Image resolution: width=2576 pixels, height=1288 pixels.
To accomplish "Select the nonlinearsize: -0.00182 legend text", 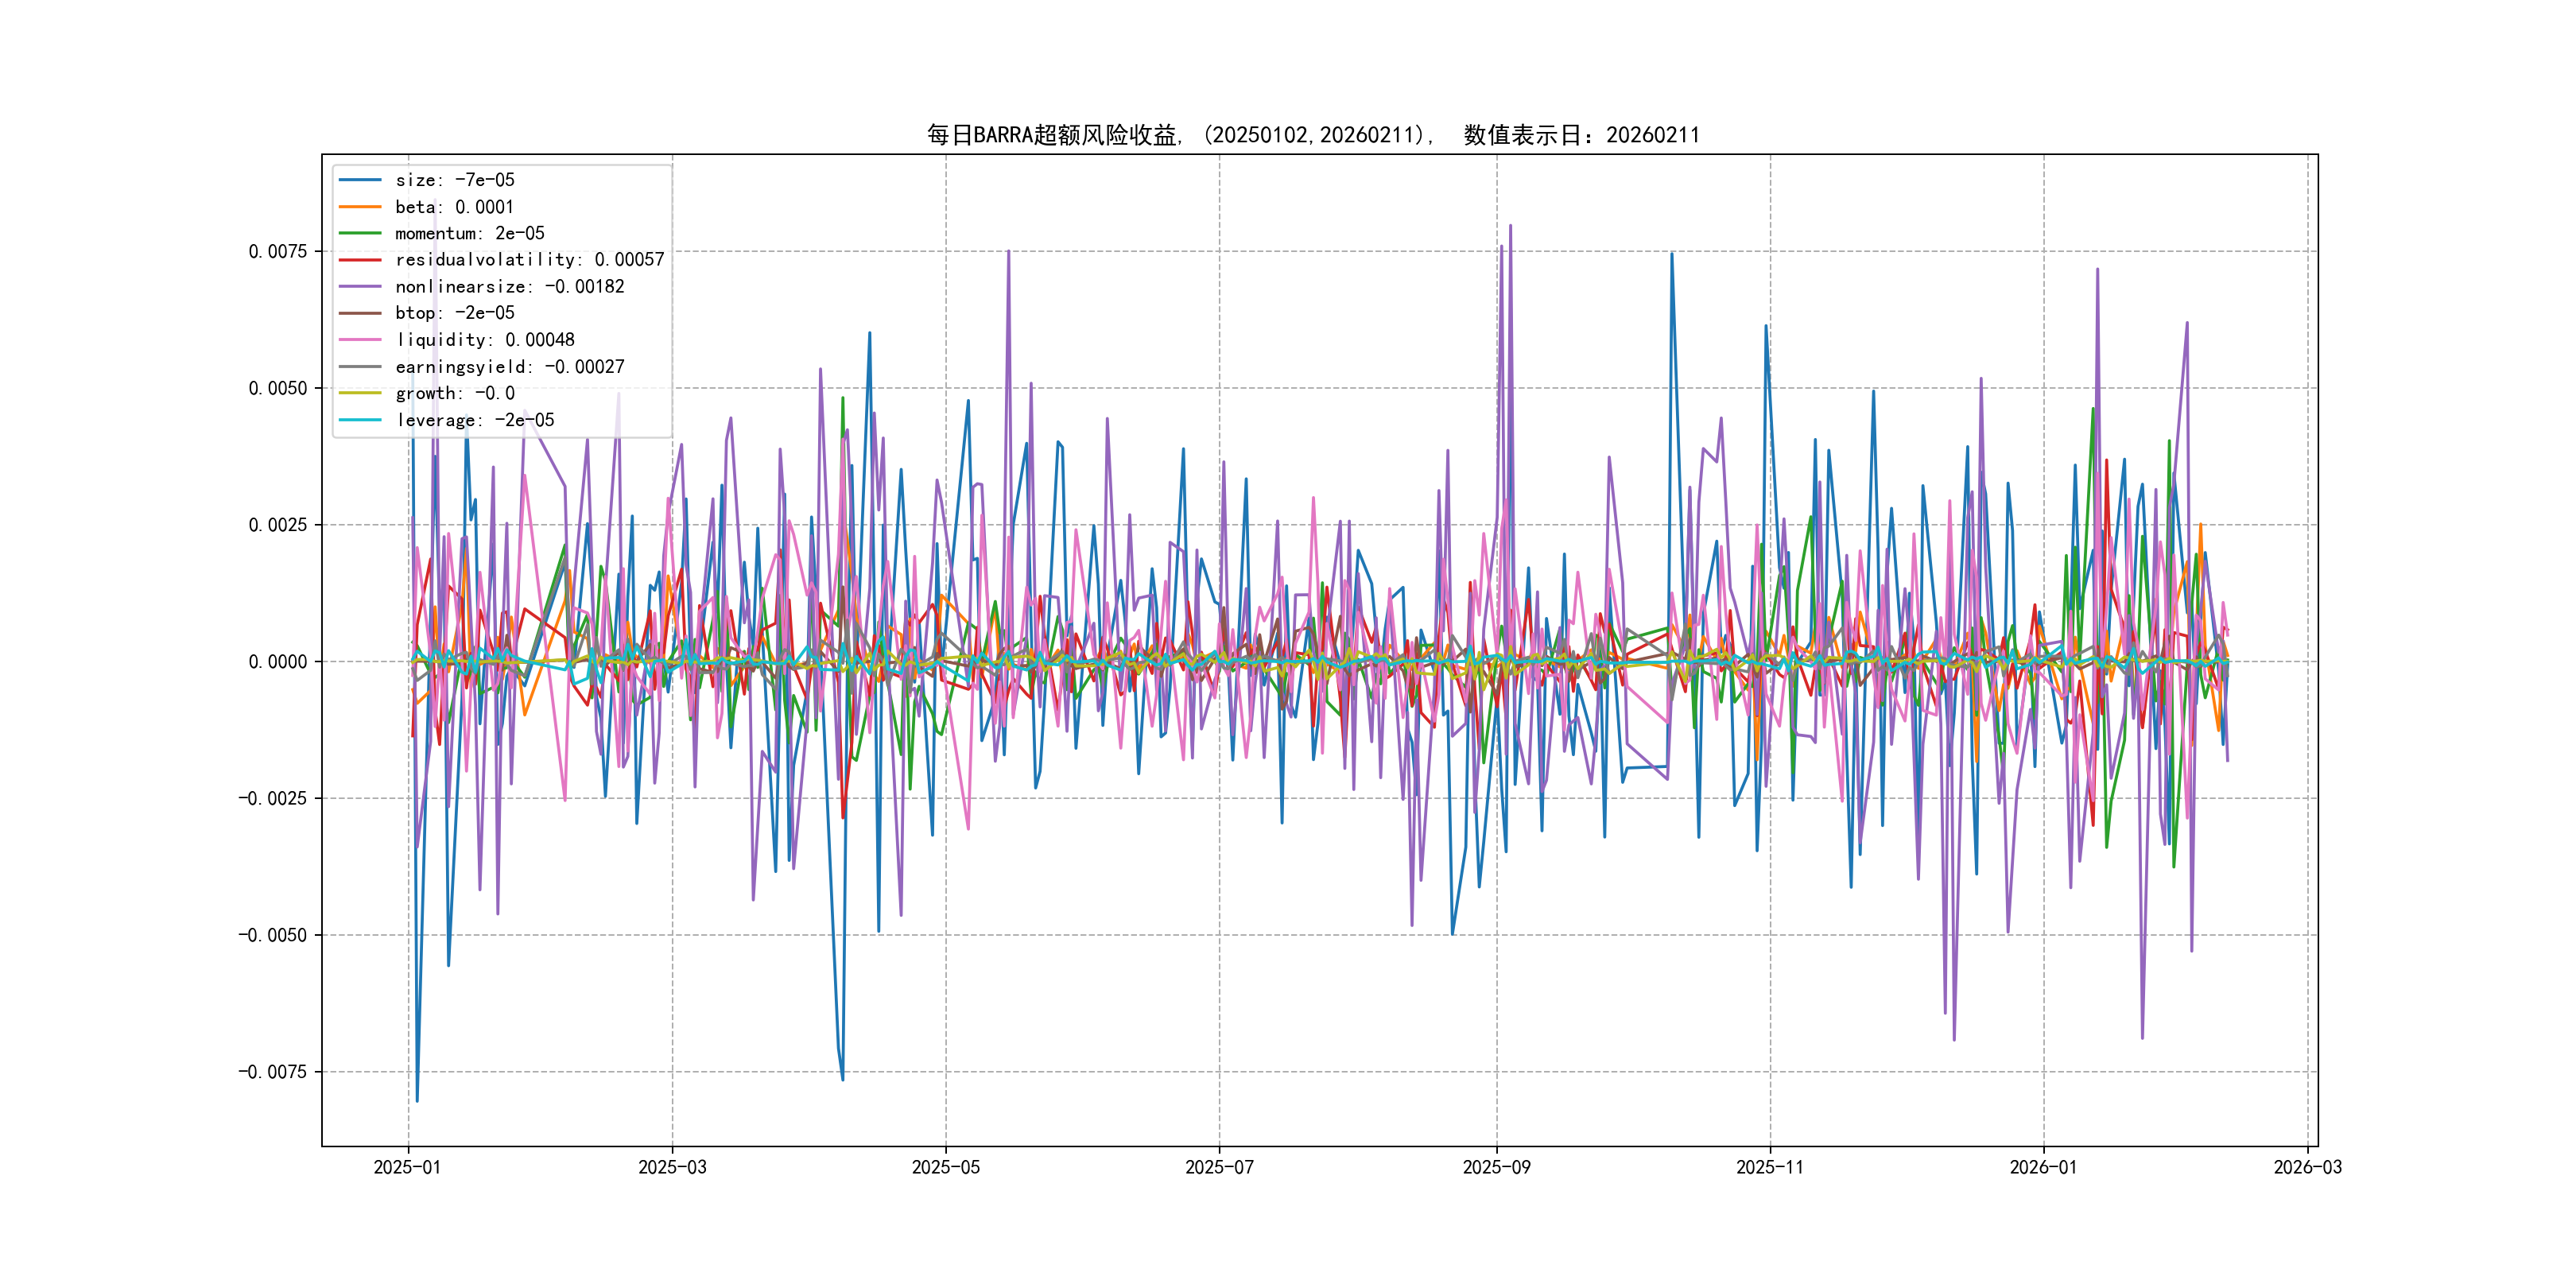I will pos(509,287).
